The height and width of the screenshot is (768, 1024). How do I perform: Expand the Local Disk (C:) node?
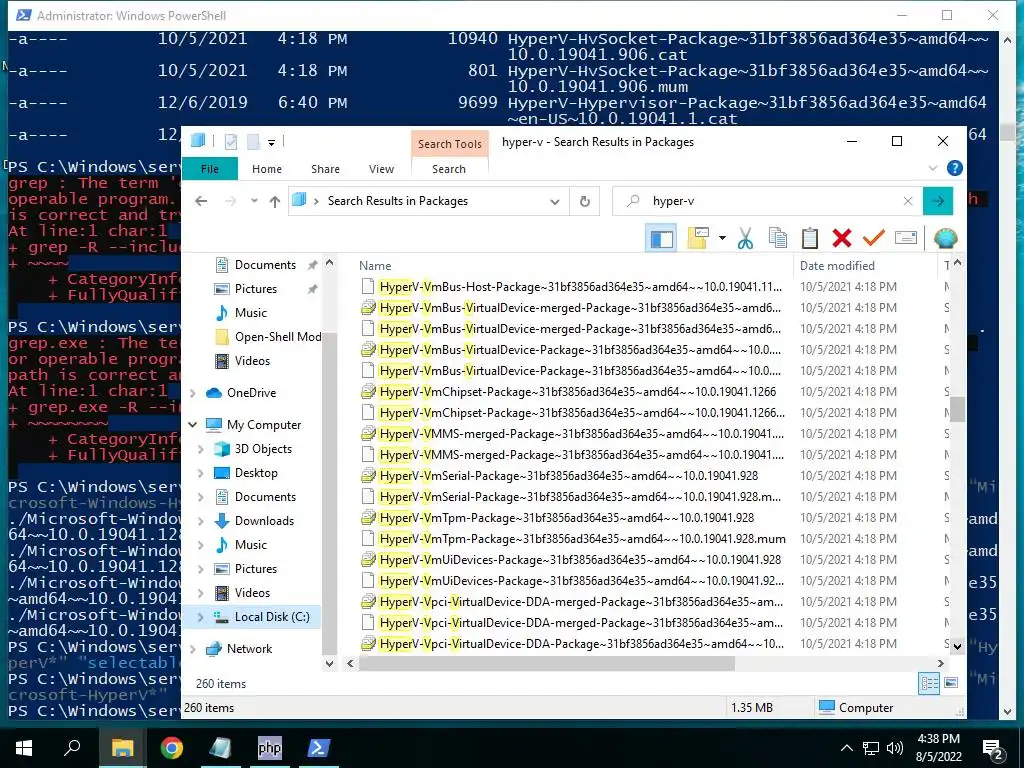click(200, 617)
